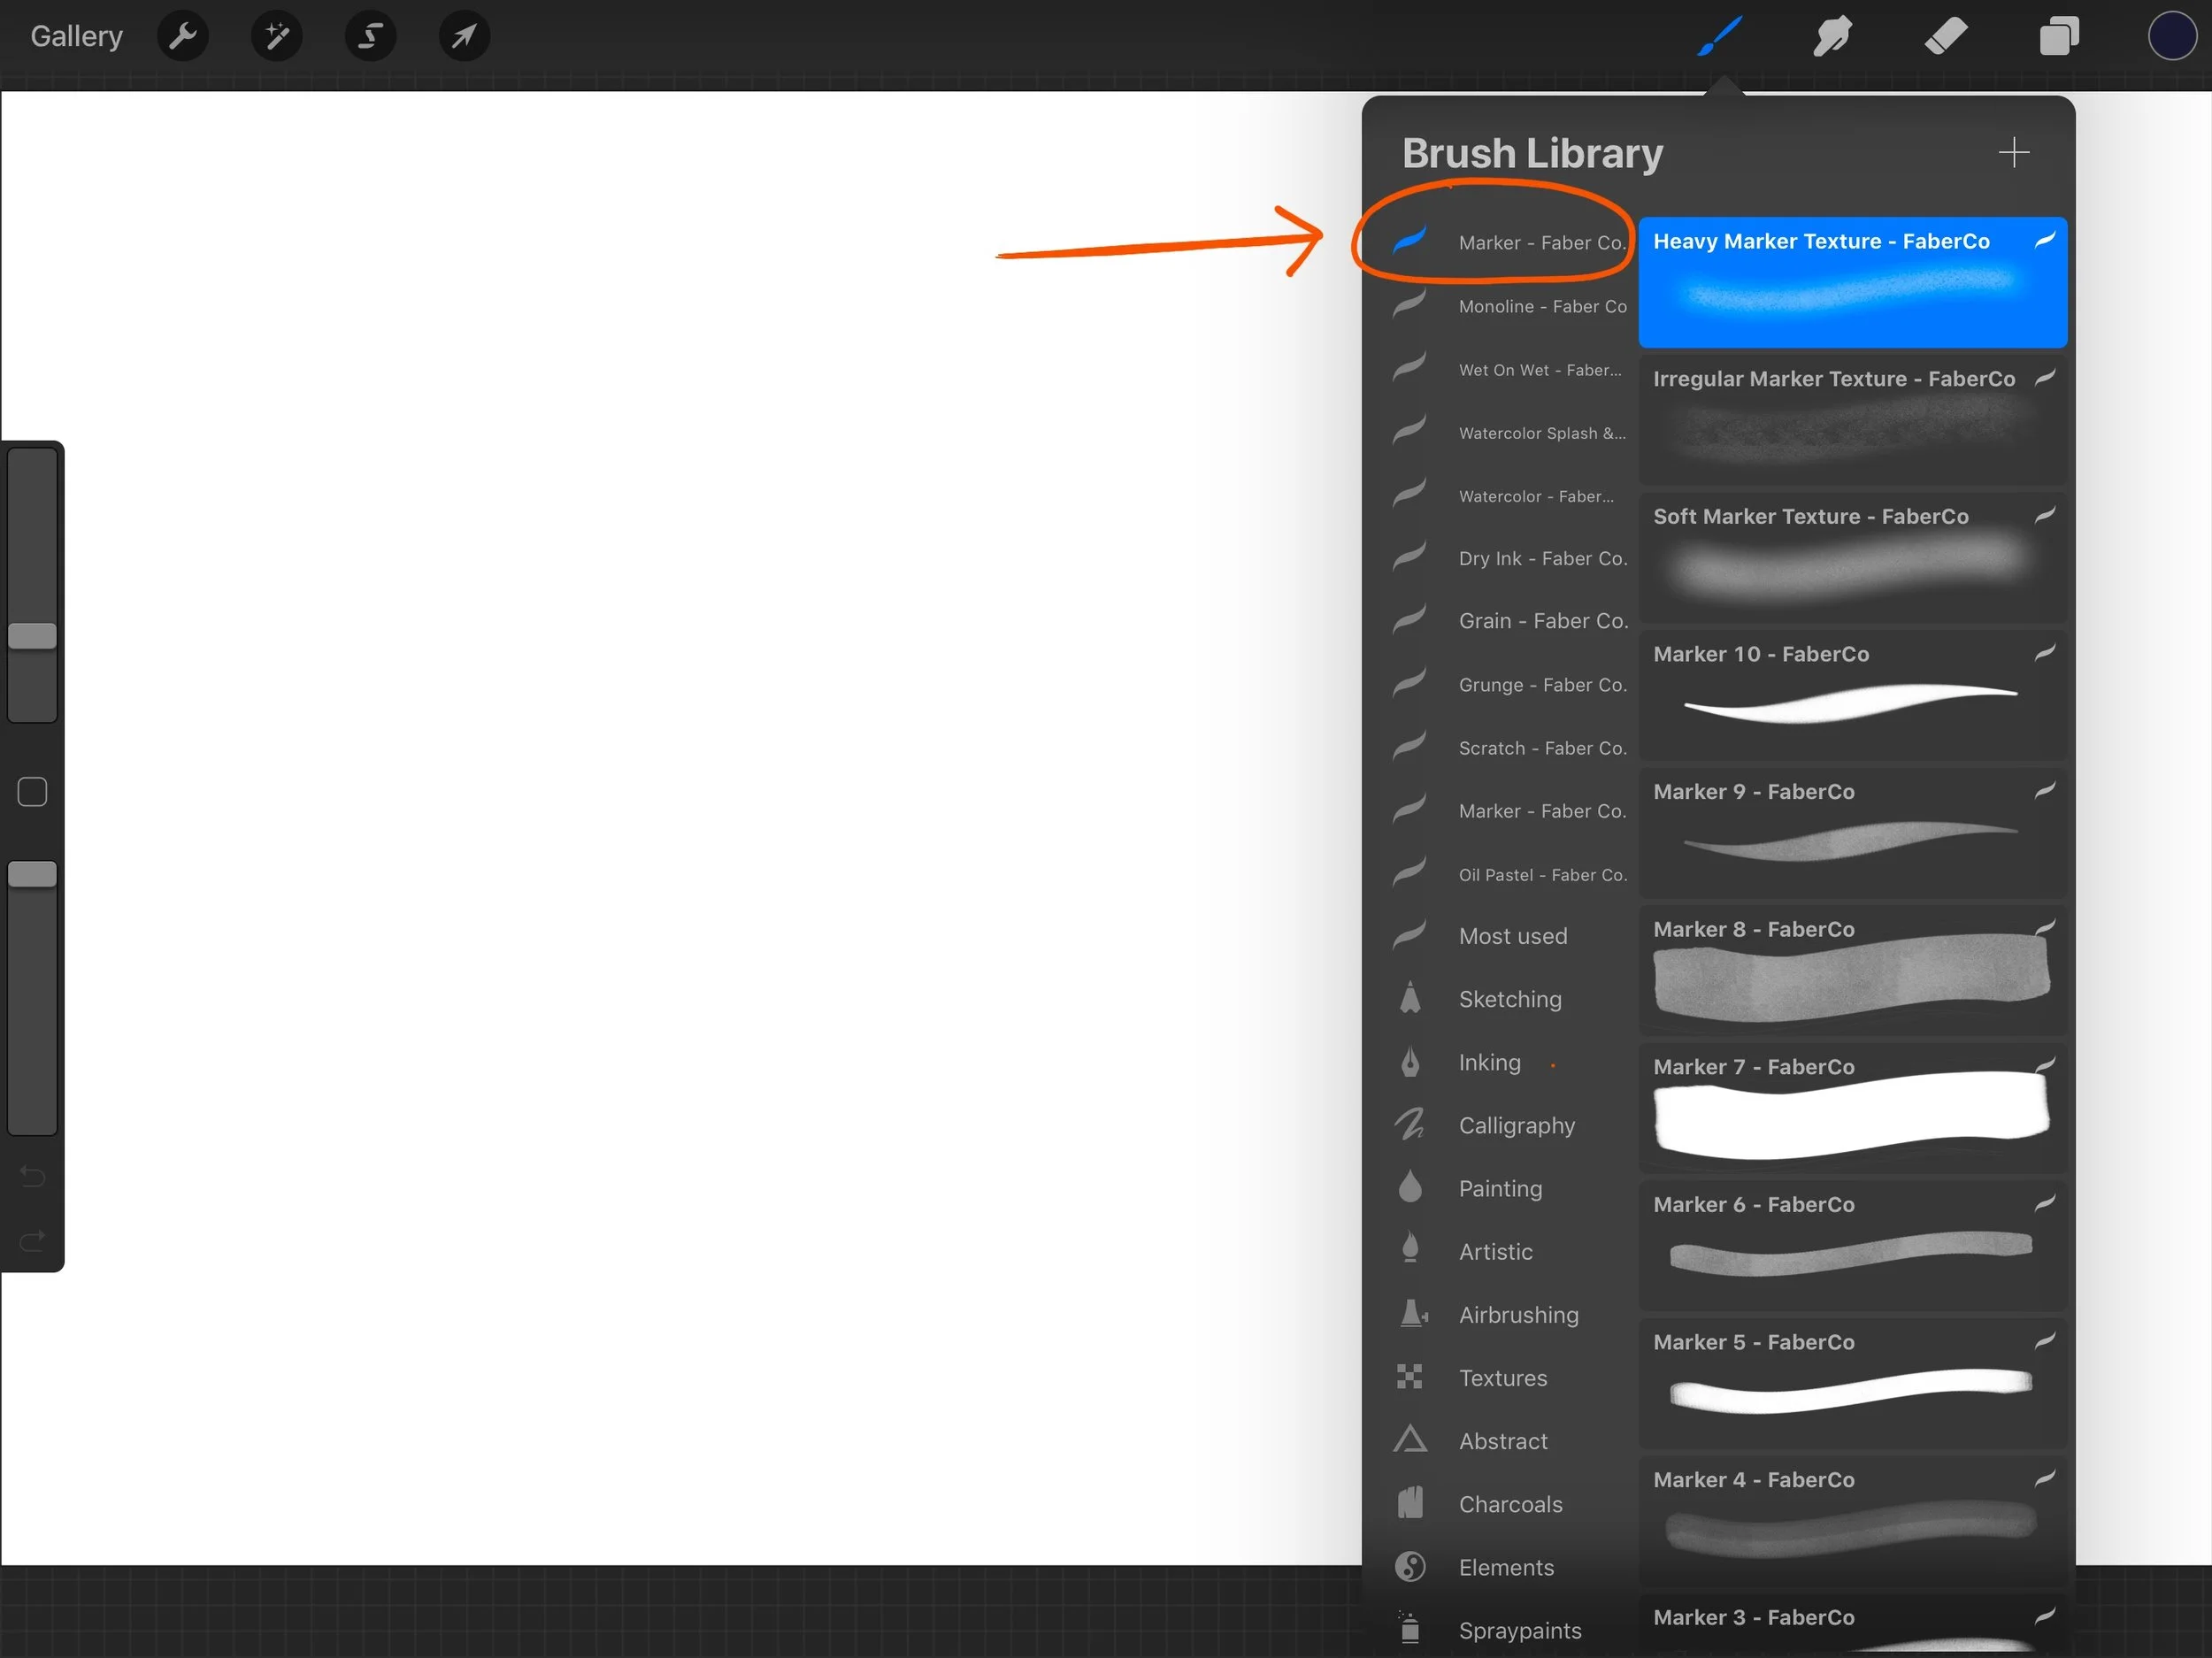Open the Layers panel
This screenshot has height=1658, width=2212.
click(x=2059, y=37)
